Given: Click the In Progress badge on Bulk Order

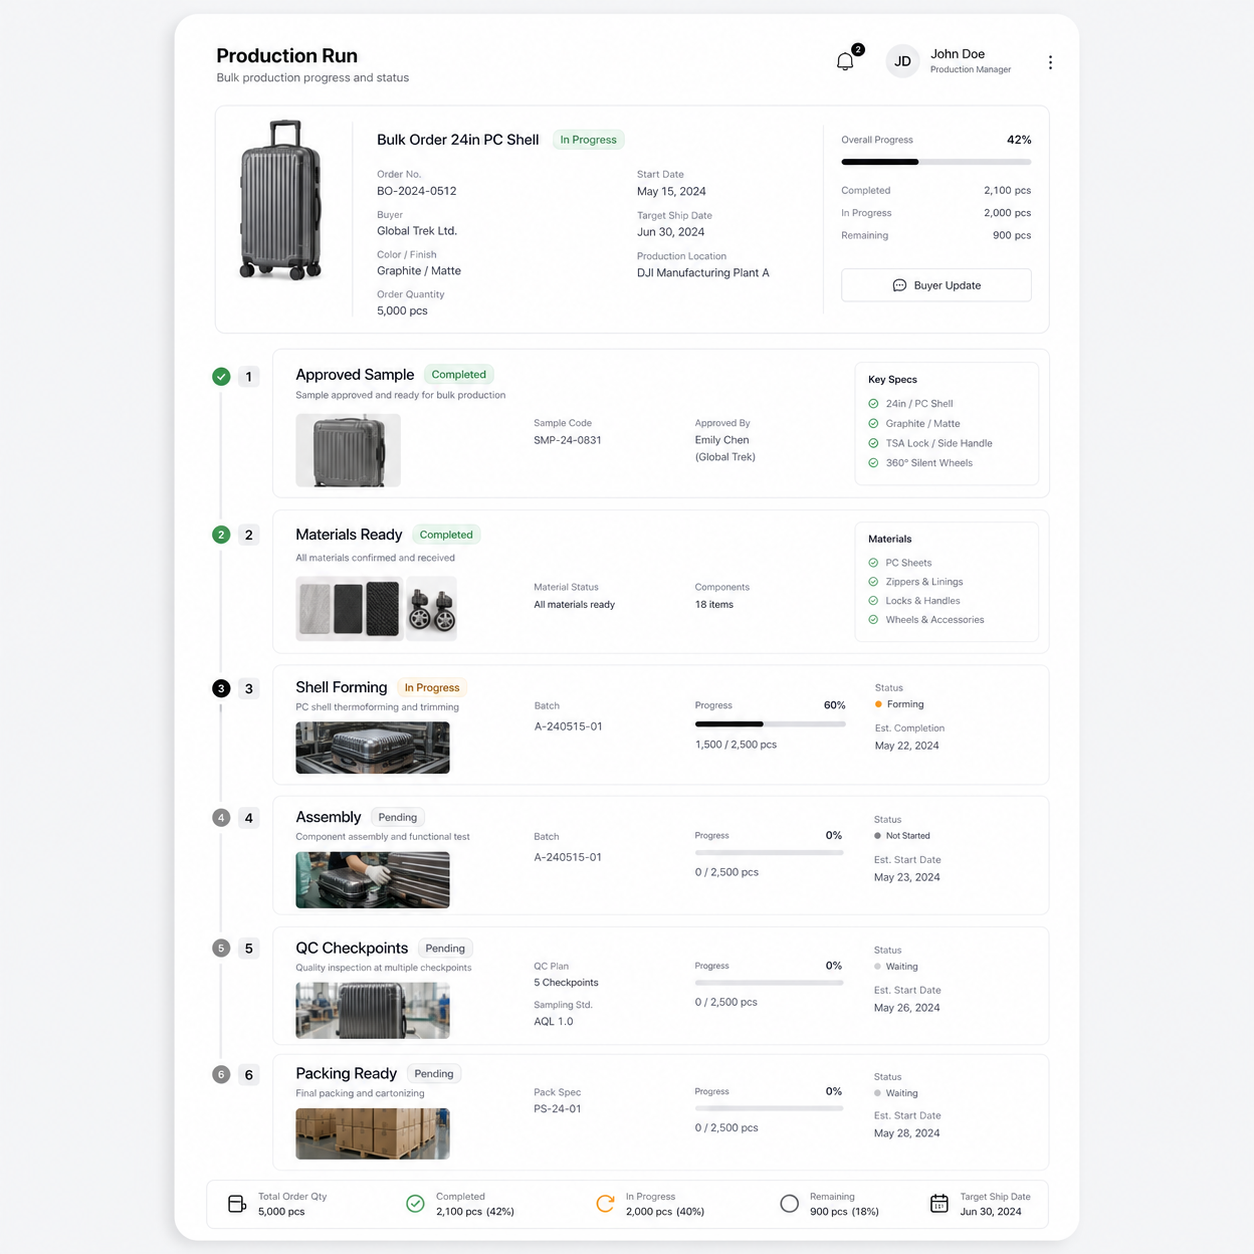Looking at the screenshot, I should [x=588, y=140].
